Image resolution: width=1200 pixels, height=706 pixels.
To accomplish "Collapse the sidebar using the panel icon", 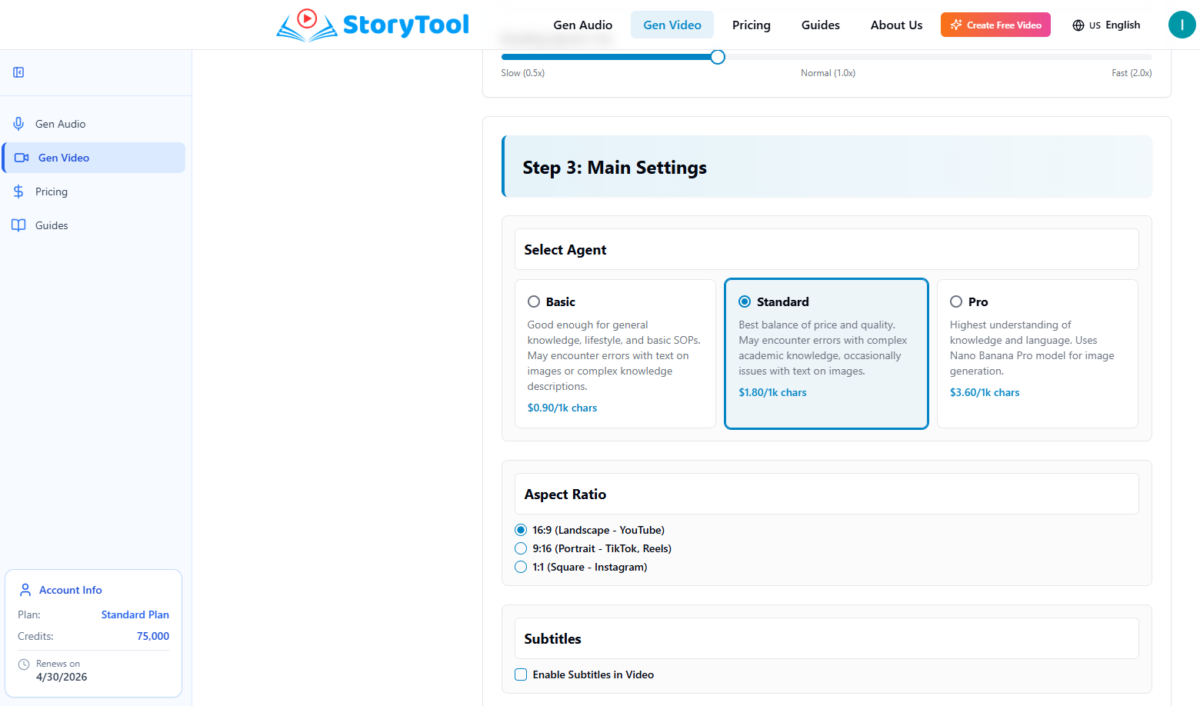I will pyautogui.click(x=18, y=72).
